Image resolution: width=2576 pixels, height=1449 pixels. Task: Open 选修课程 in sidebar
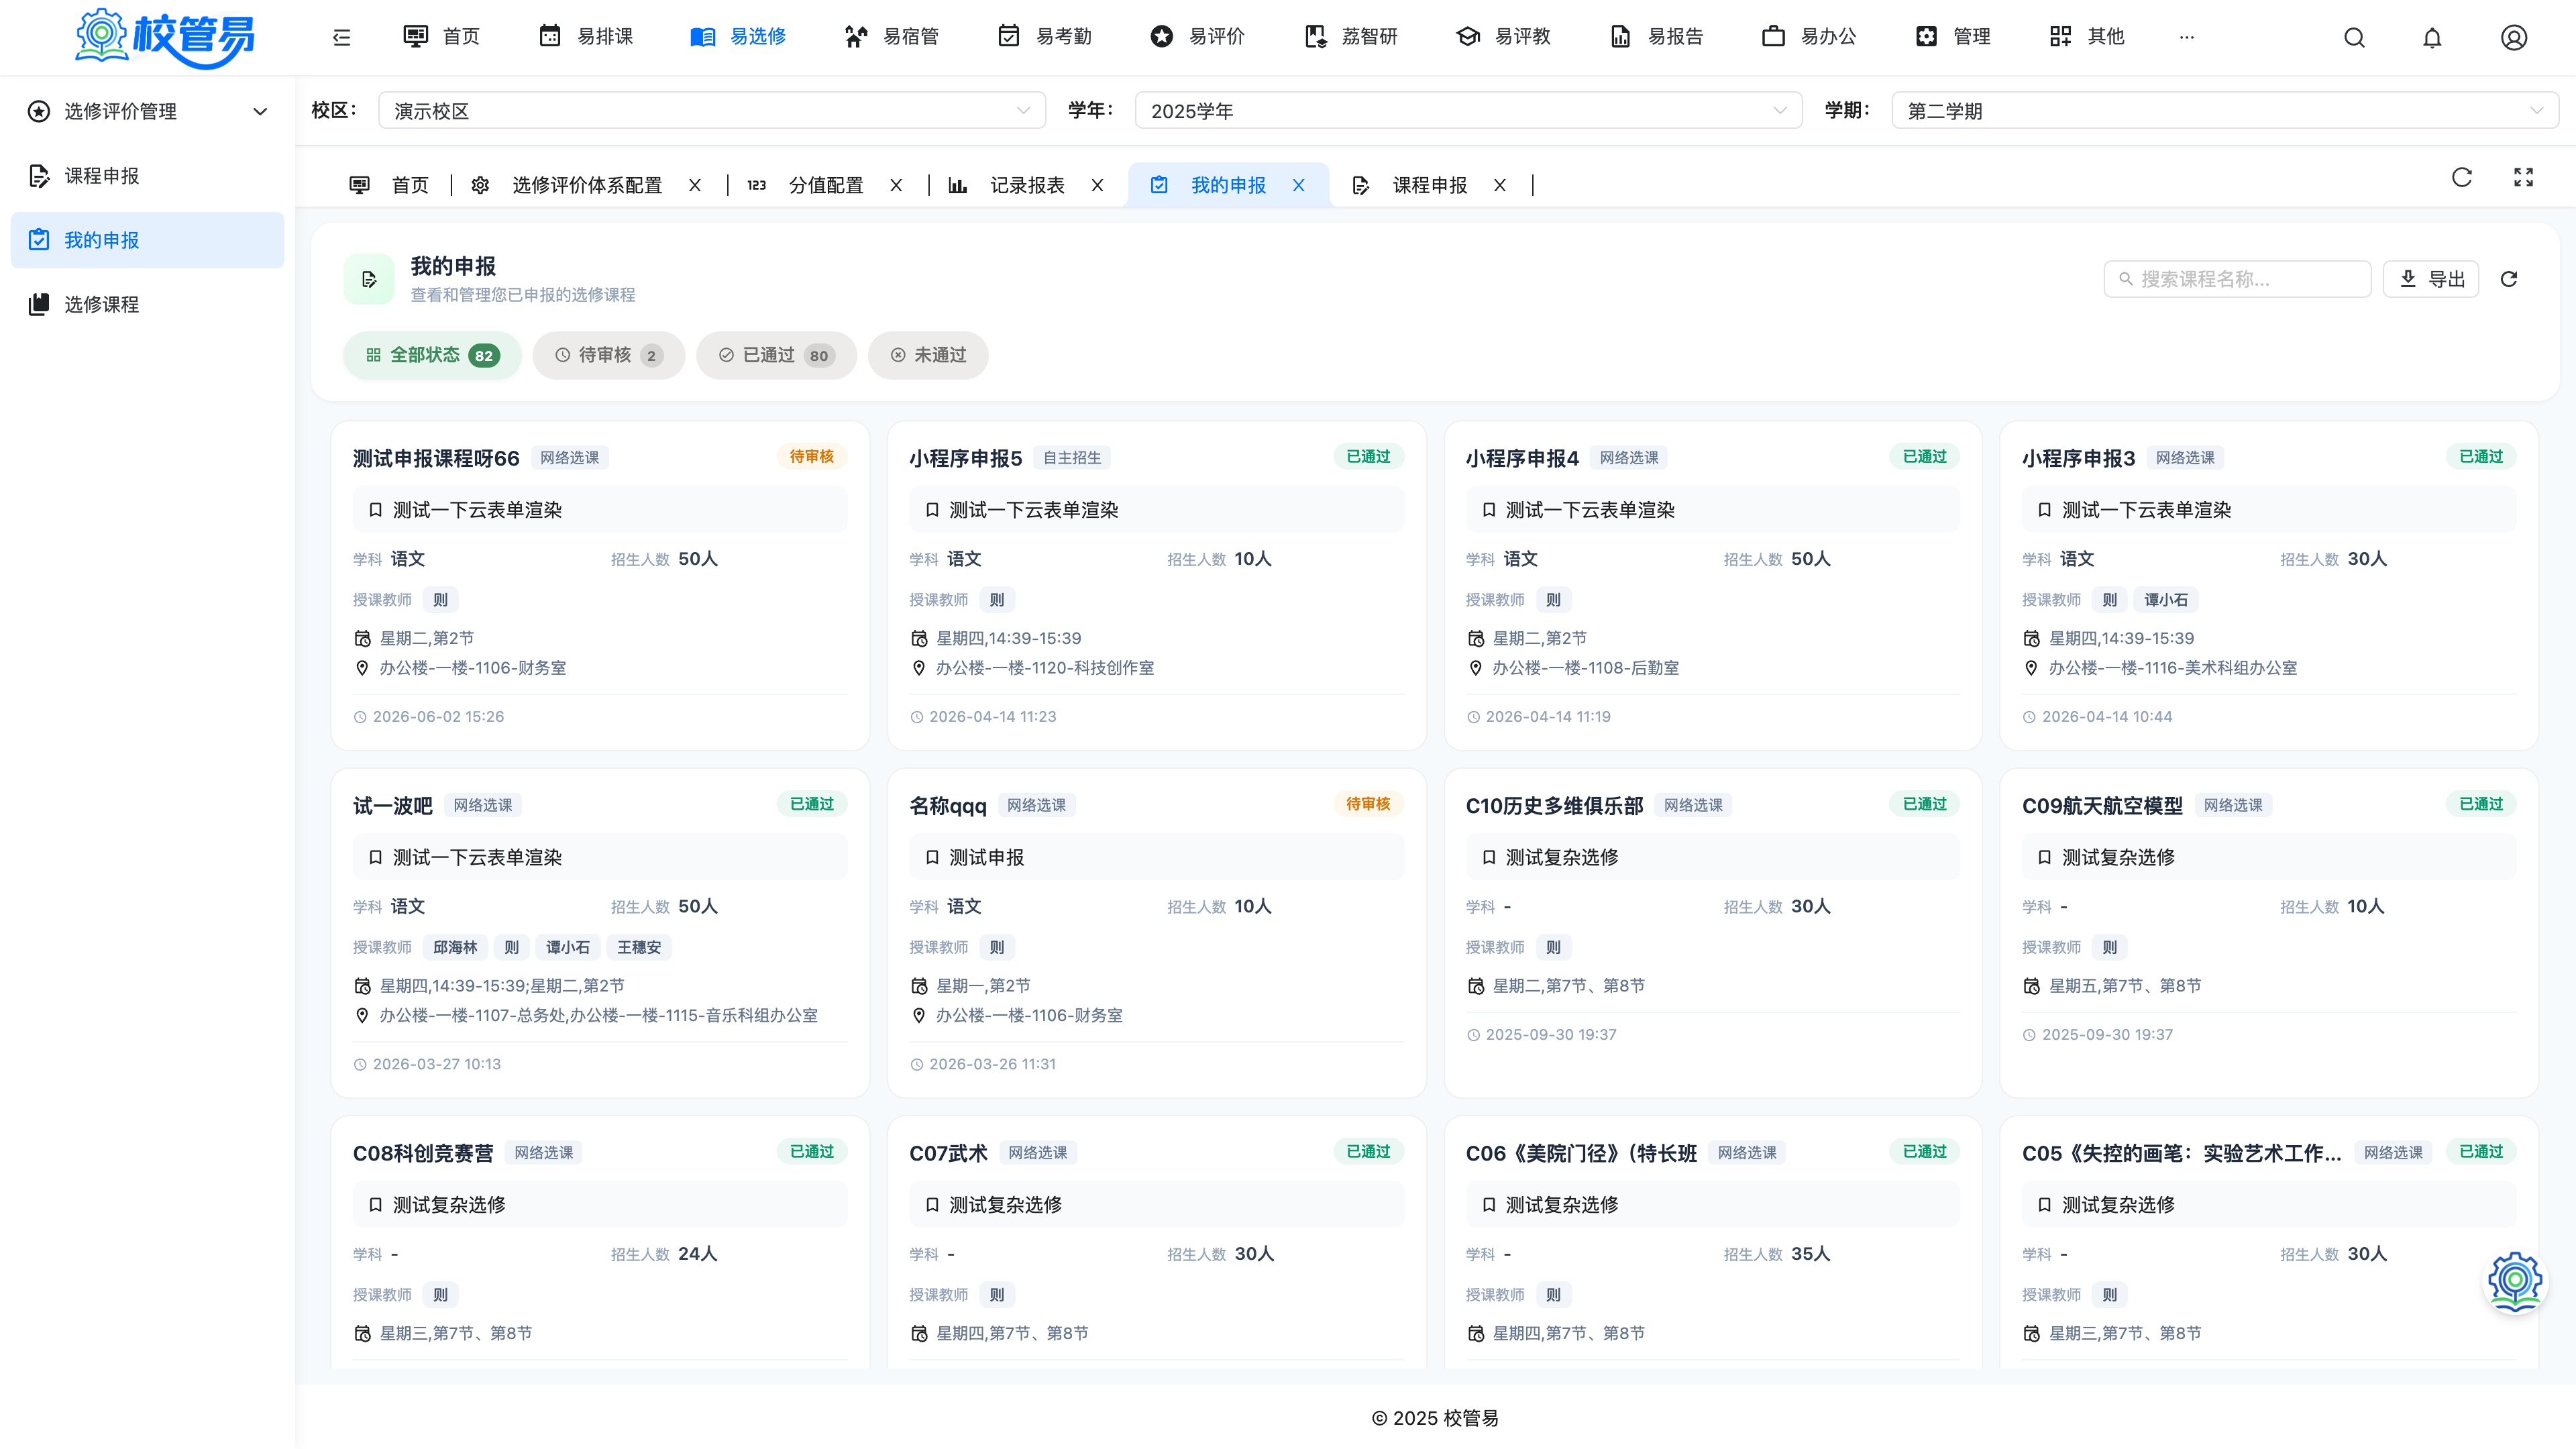pos(147,304)
